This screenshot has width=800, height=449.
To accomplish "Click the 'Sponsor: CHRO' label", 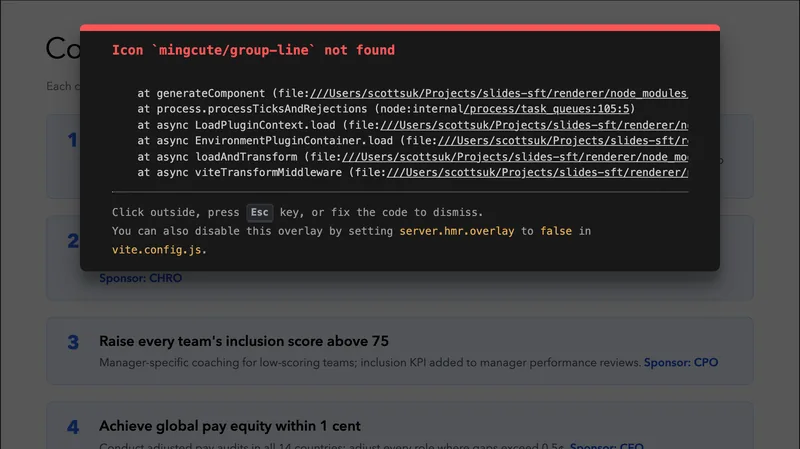I will pos(140,279).
